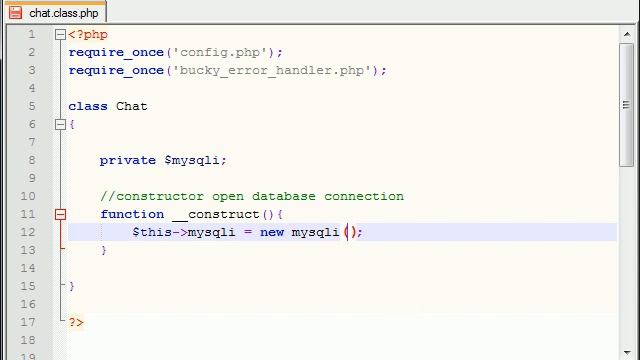Click 'mysqli' after new on line 12
Screen dimensions: 640x360
click(x=316, y=232)
